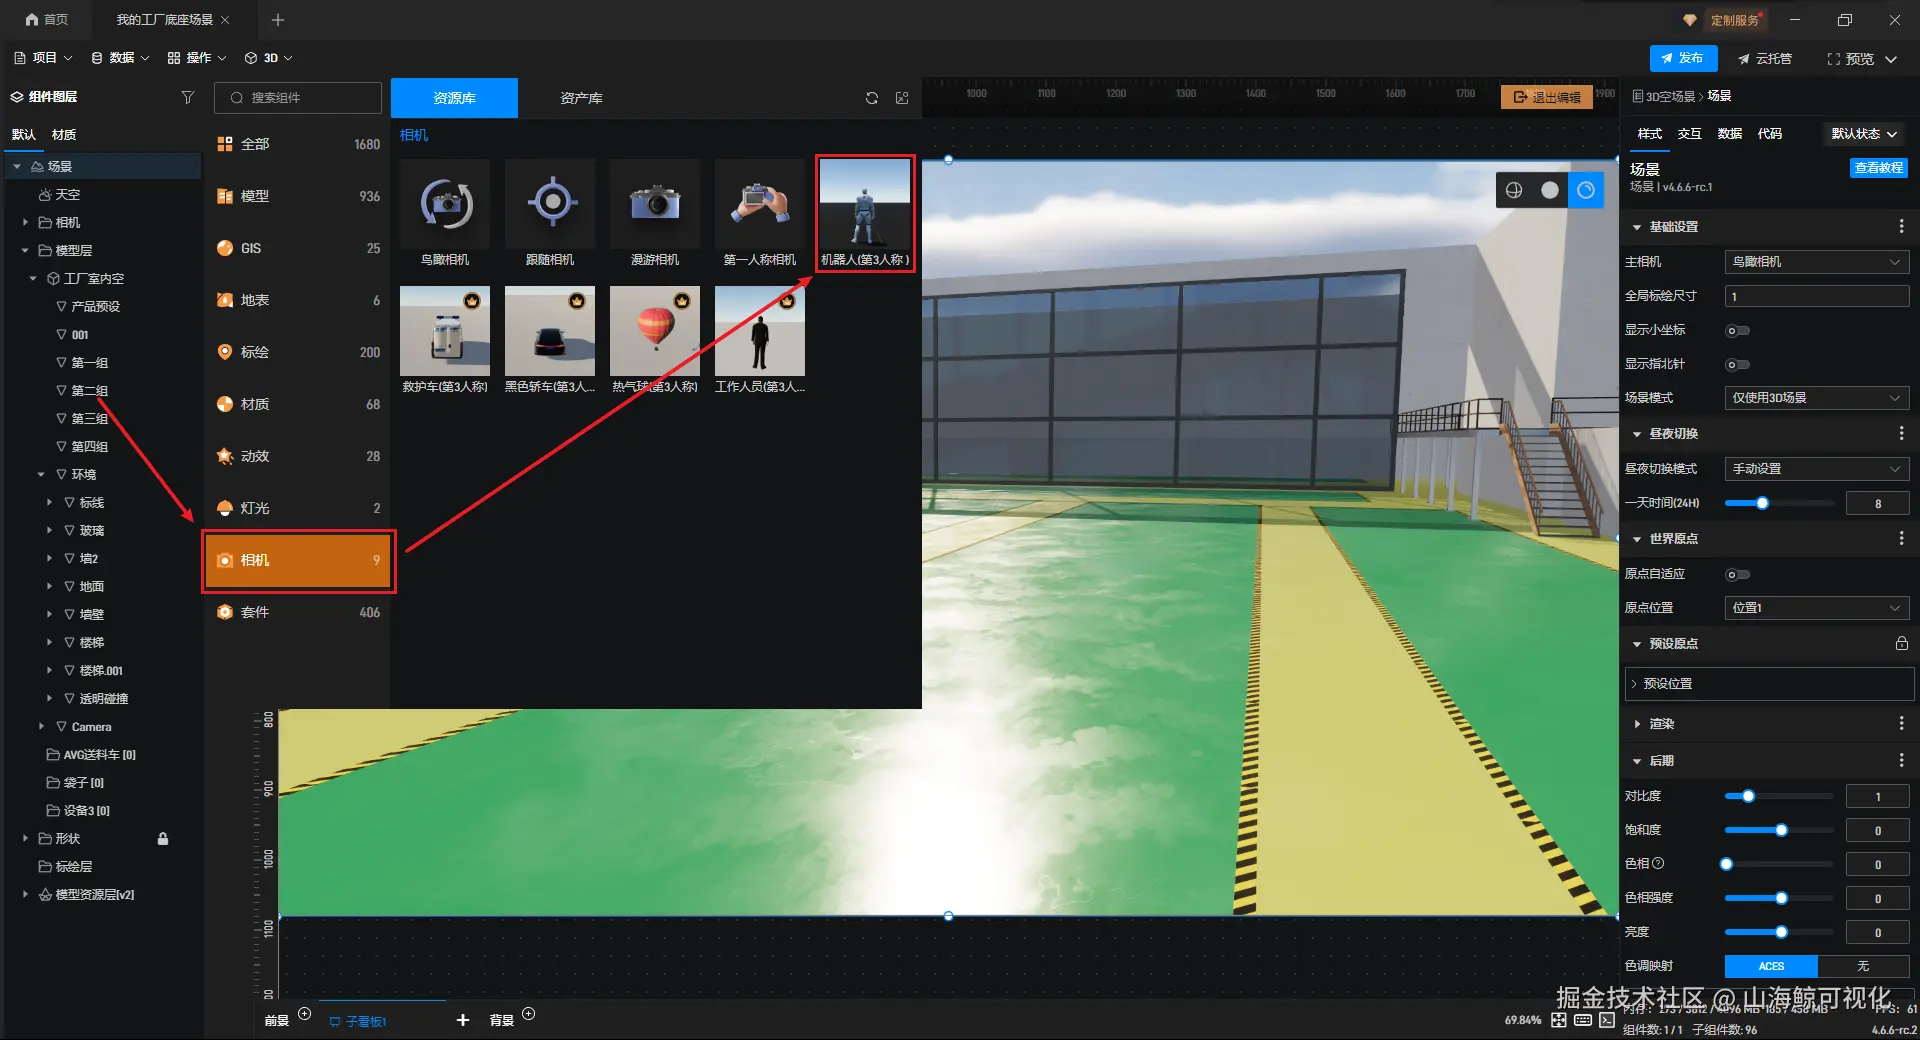Click the lock icon beside 形状 layer
The width and height of the screenshot is (1920, 1040).
point(163,839)
